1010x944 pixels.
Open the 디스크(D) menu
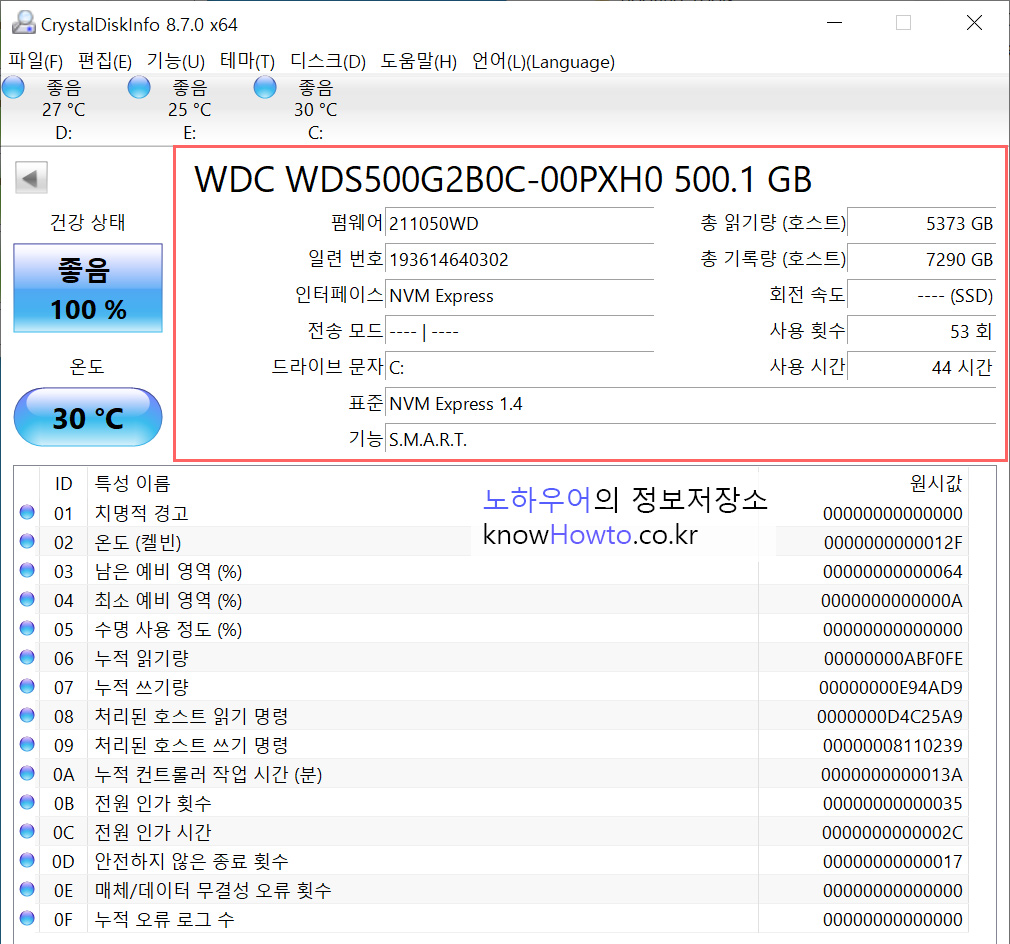(328, 61)
